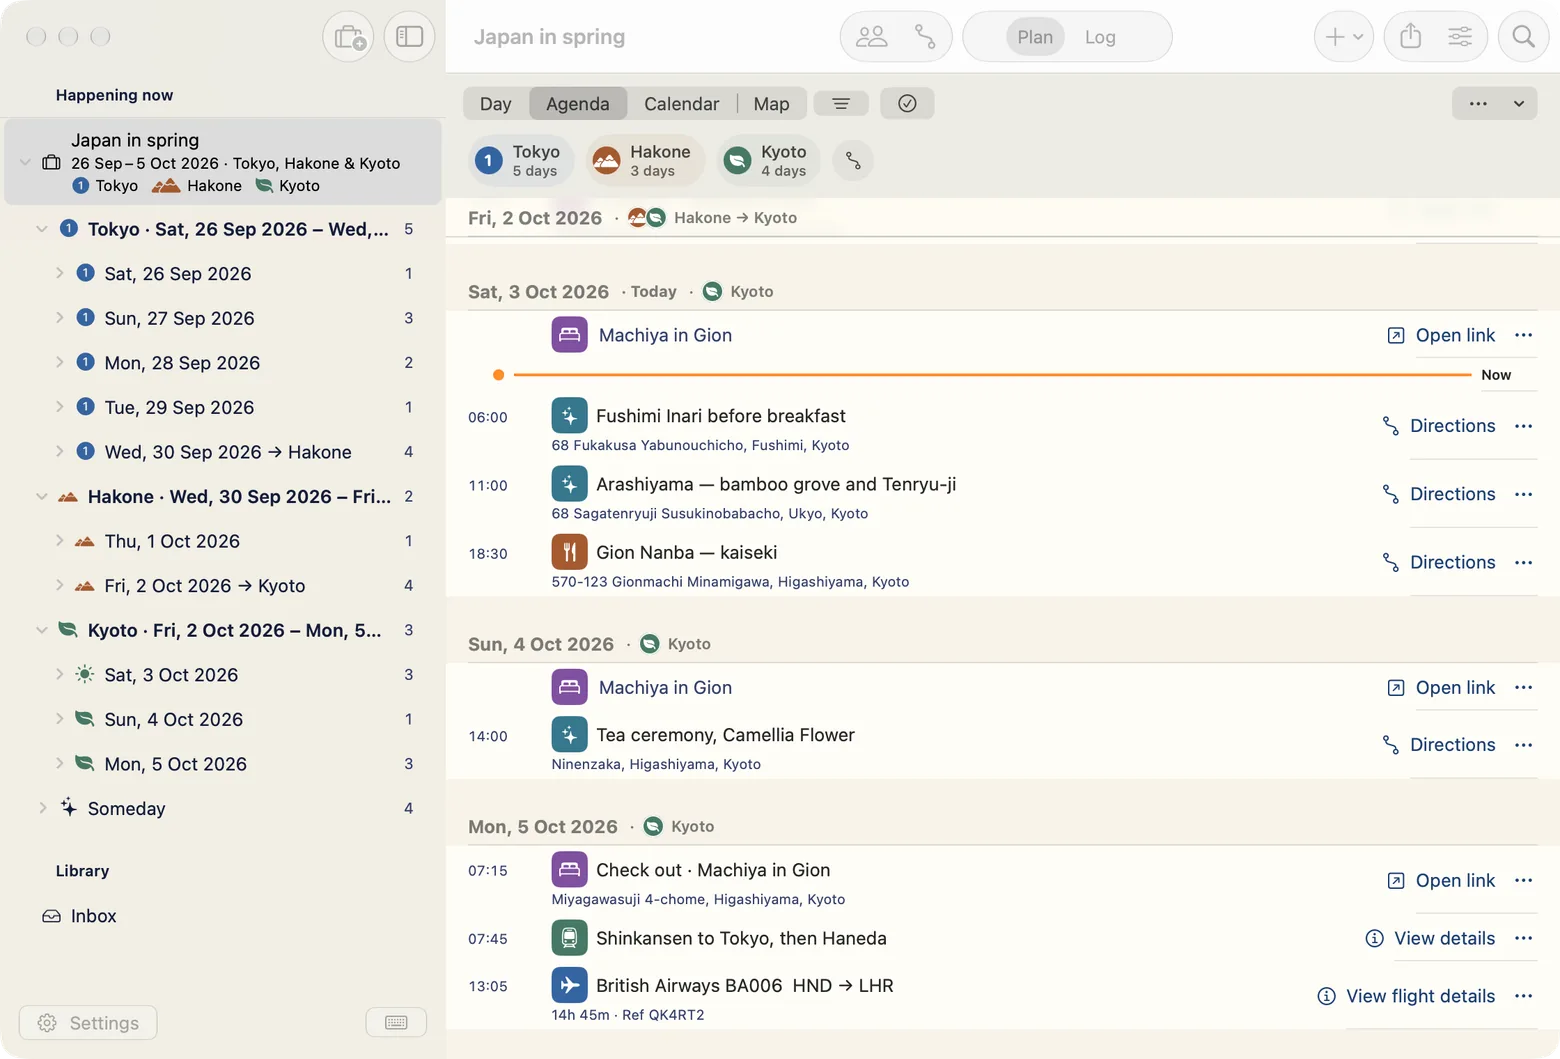Toggle the completed checkmark circle icon
The height and width of the screenshot is (1059, 1560).
tap(907, 104)
